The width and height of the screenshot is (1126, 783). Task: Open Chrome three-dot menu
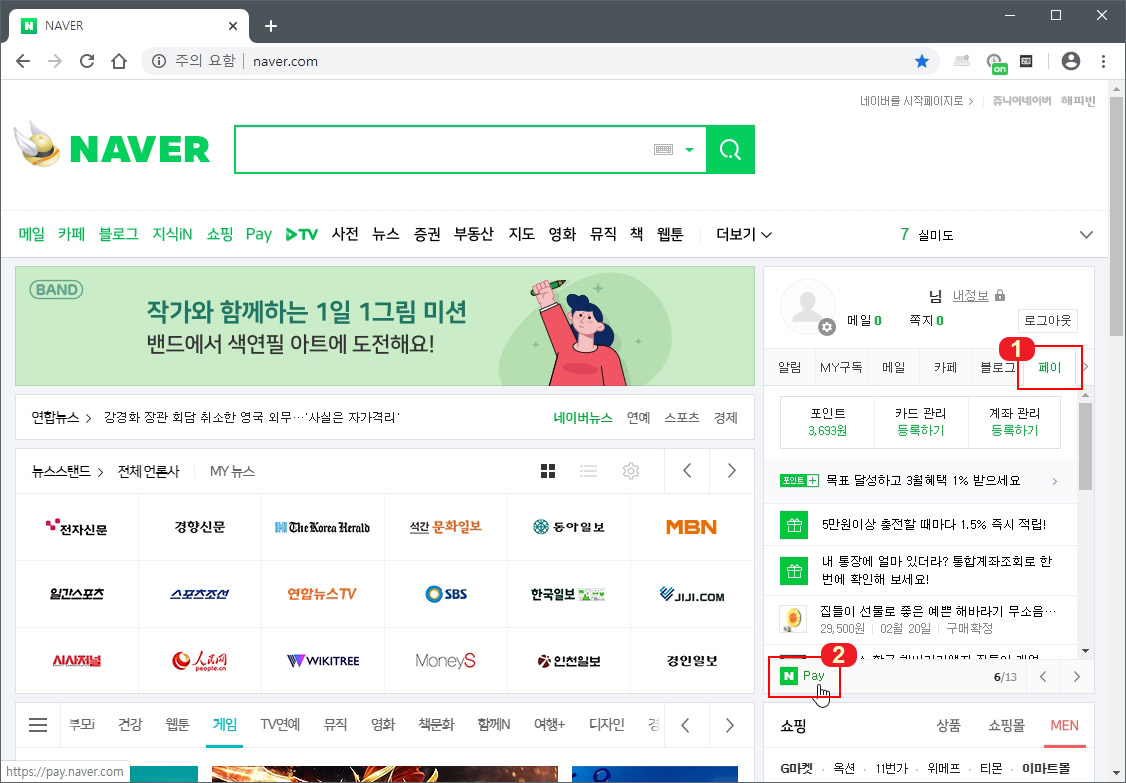1104,61
